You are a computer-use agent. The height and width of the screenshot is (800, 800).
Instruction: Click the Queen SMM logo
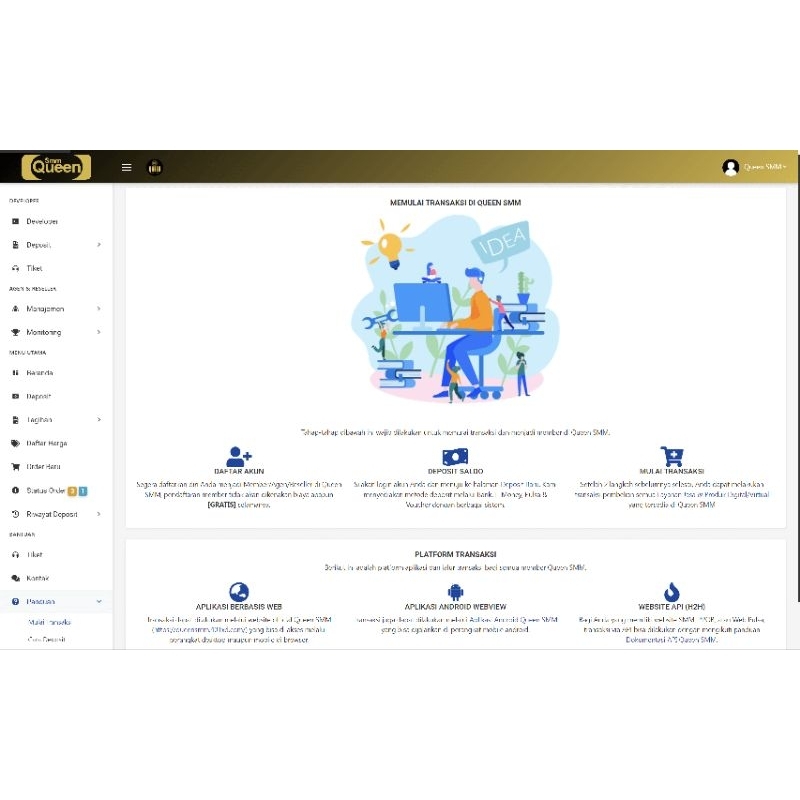pos(56,167)
